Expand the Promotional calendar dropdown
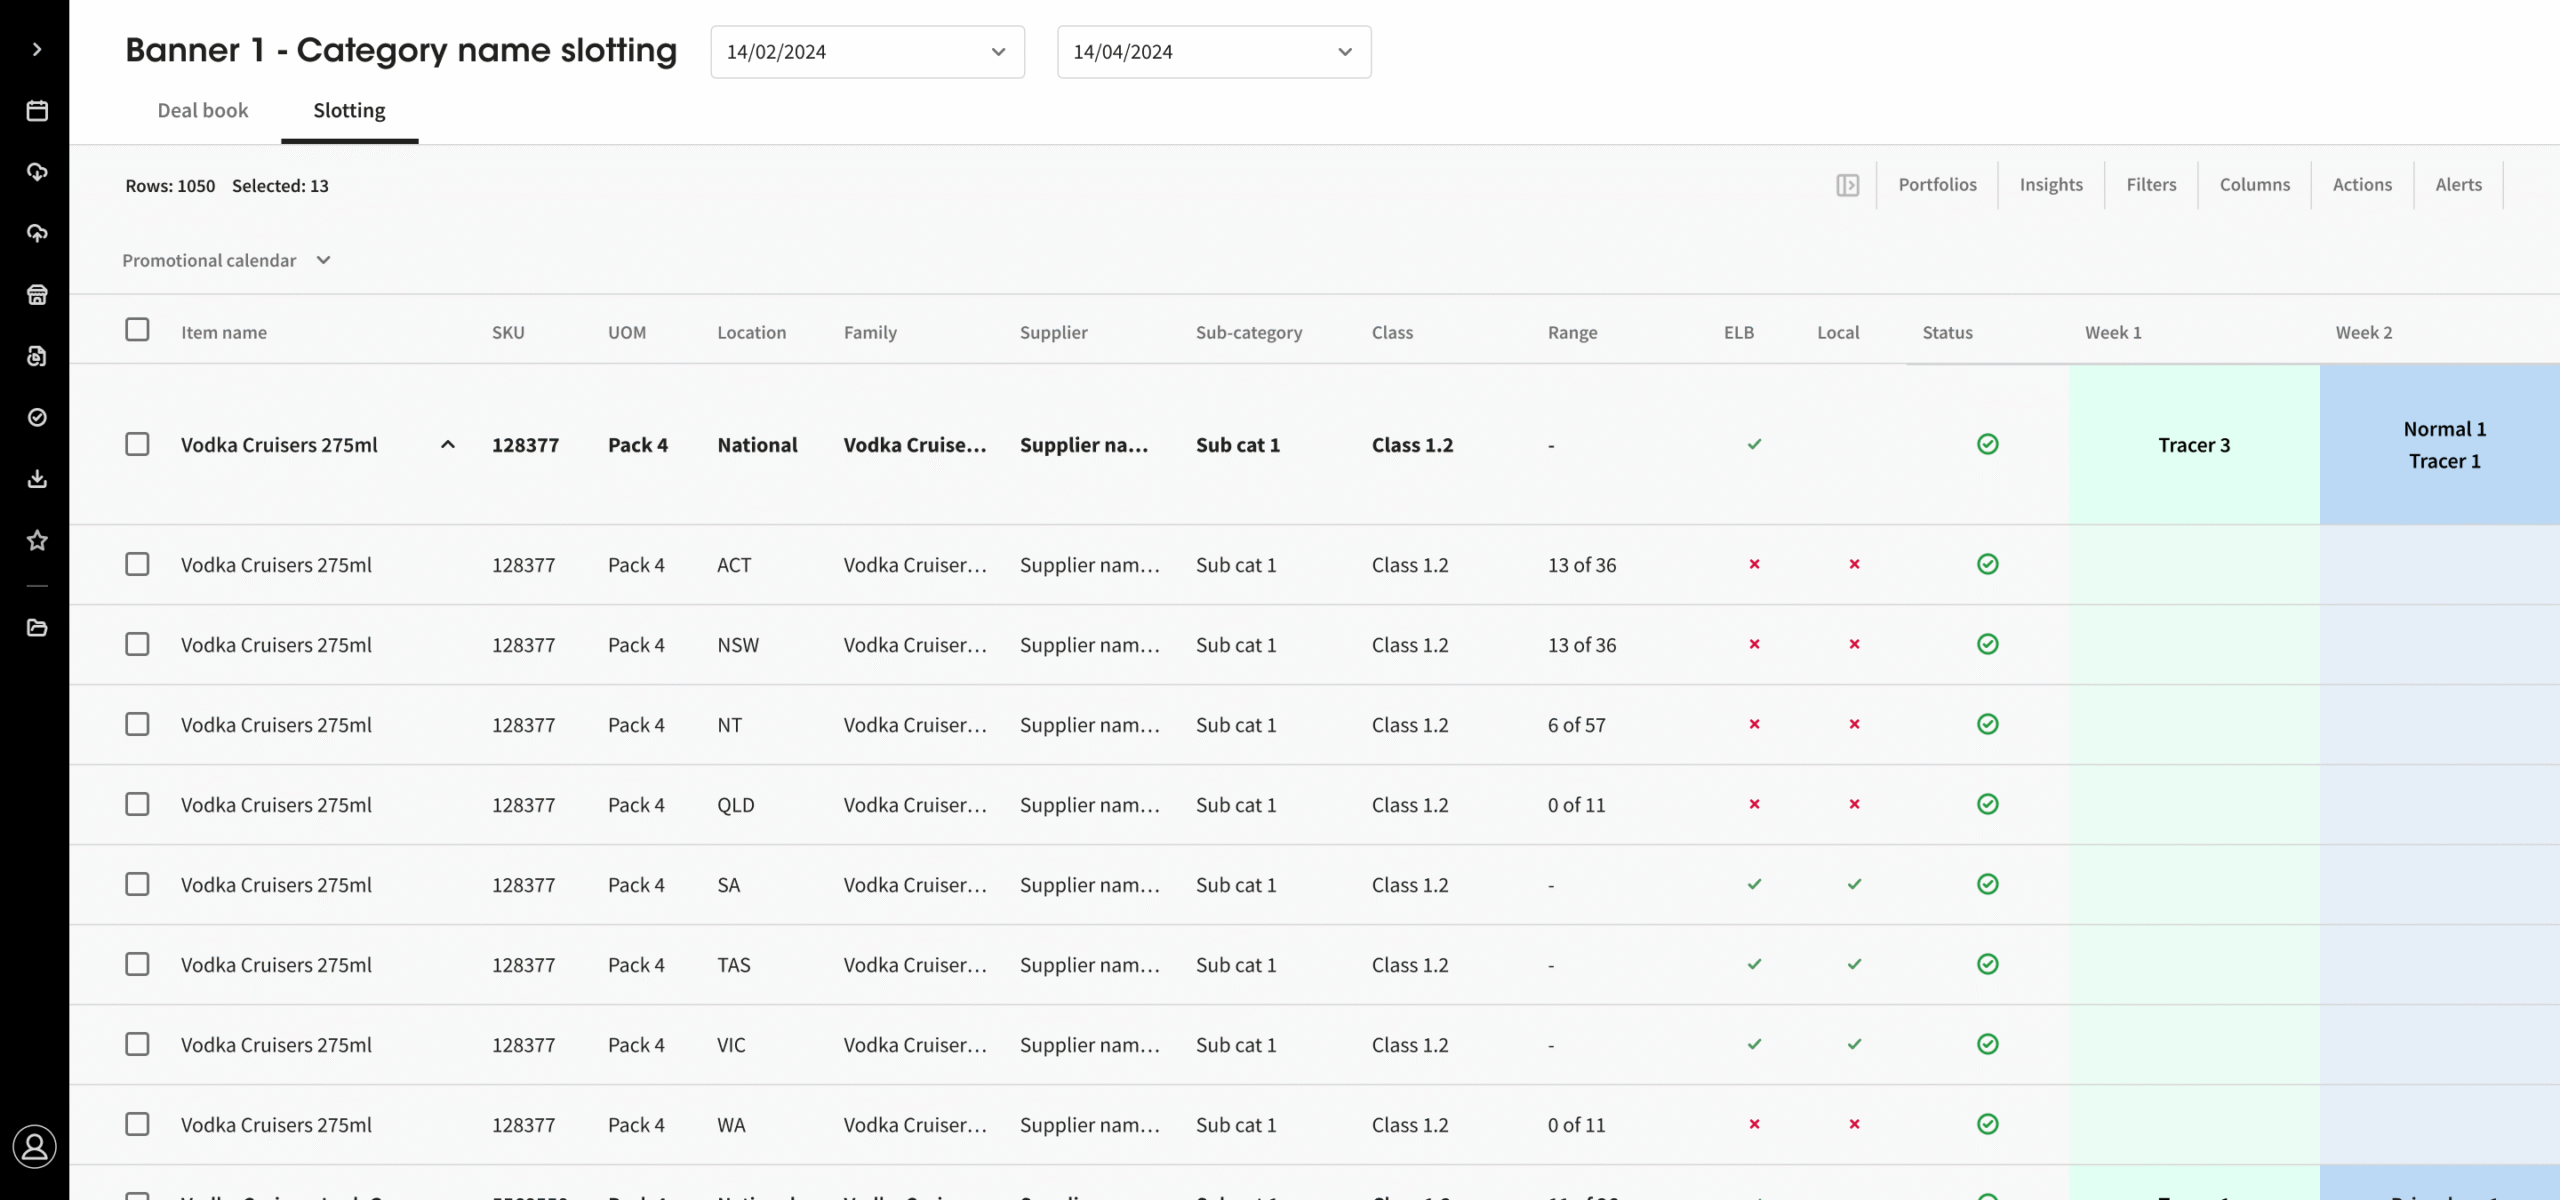2560x1200 pixels. [226, 260]
